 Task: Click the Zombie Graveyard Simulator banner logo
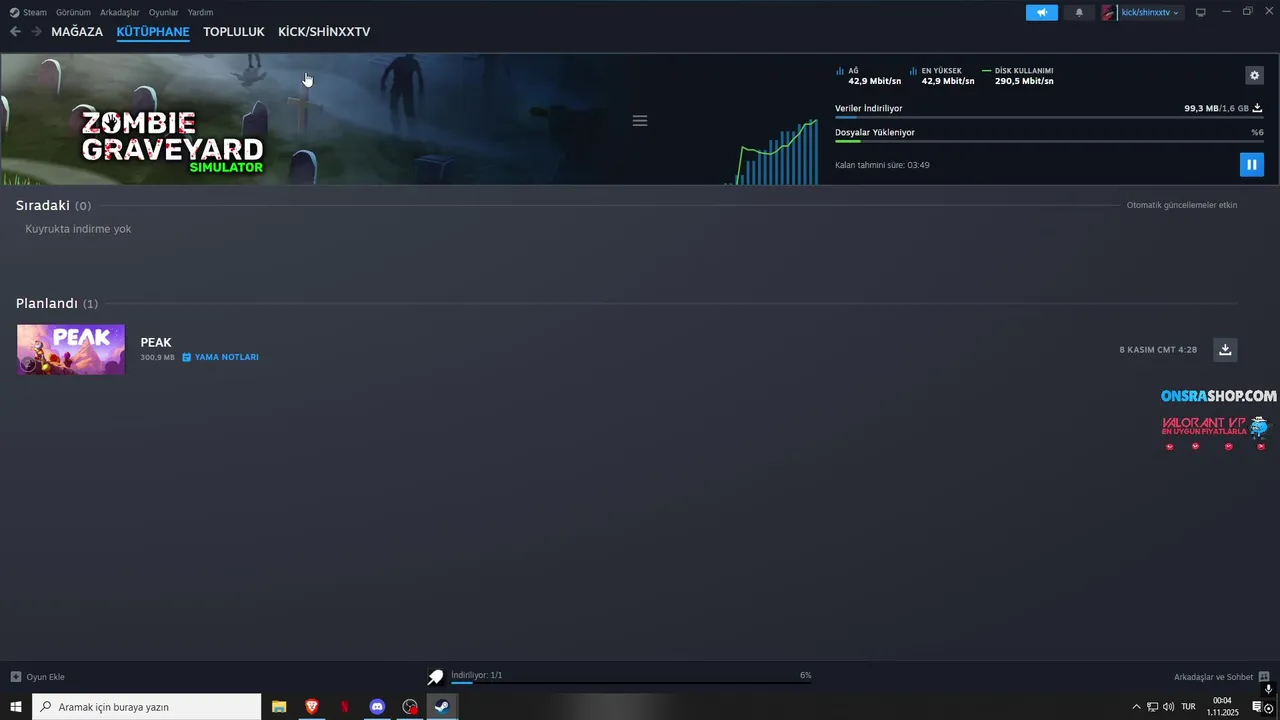tap(172, 141)
